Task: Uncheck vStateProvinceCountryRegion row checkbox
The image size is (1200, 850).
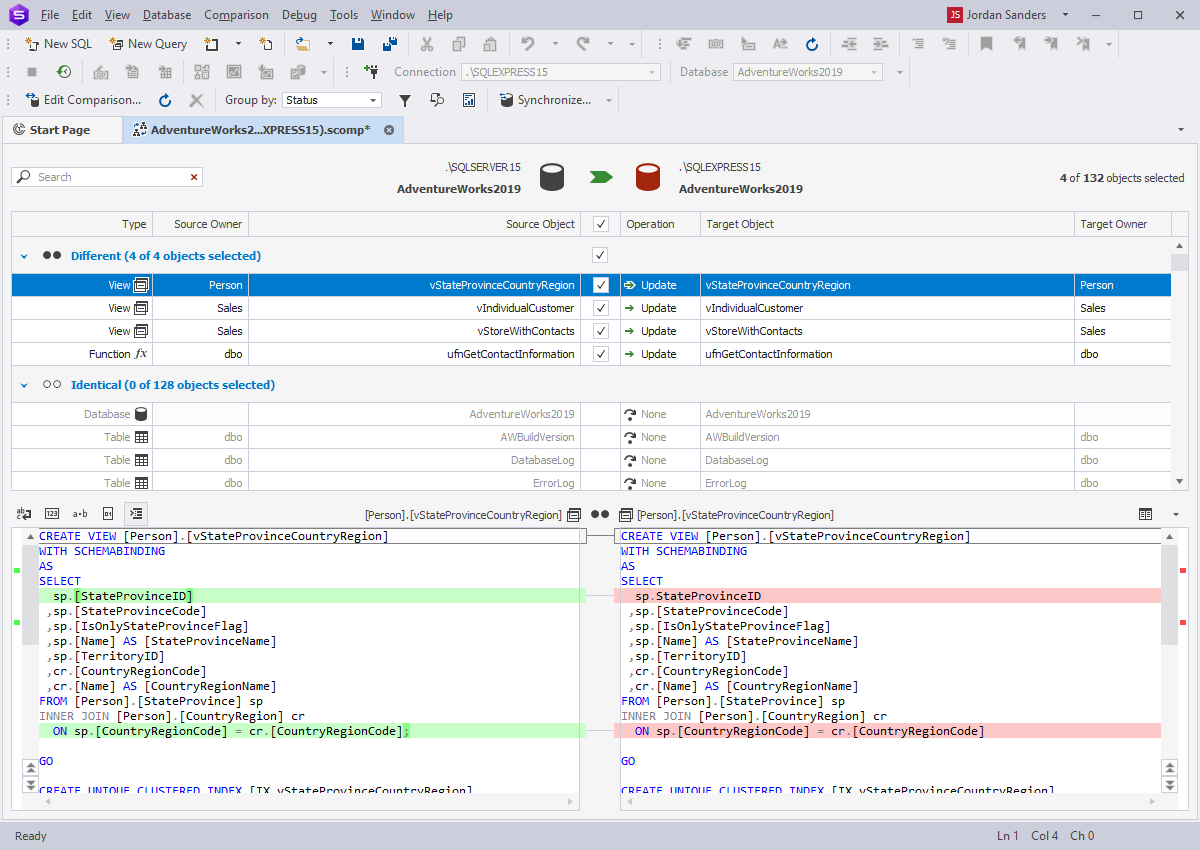Action: pos(600,285)
